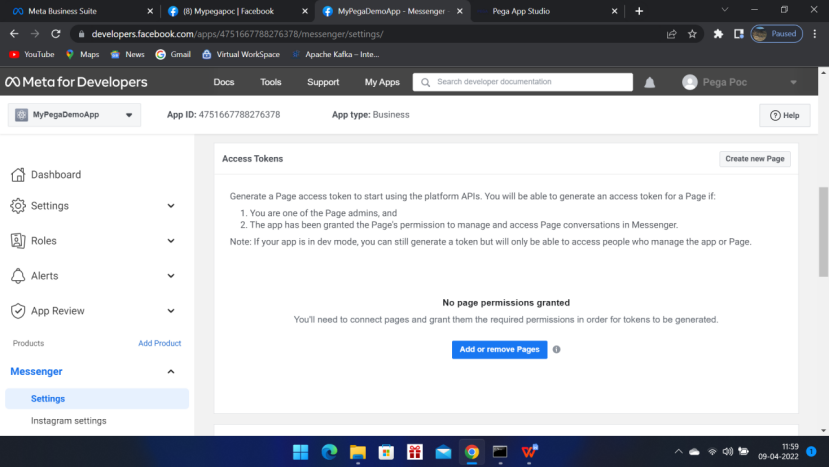The width and height of the screenshot is (830, 467).
Task: Click the developer documentation search field
Action: pos(522,82)
